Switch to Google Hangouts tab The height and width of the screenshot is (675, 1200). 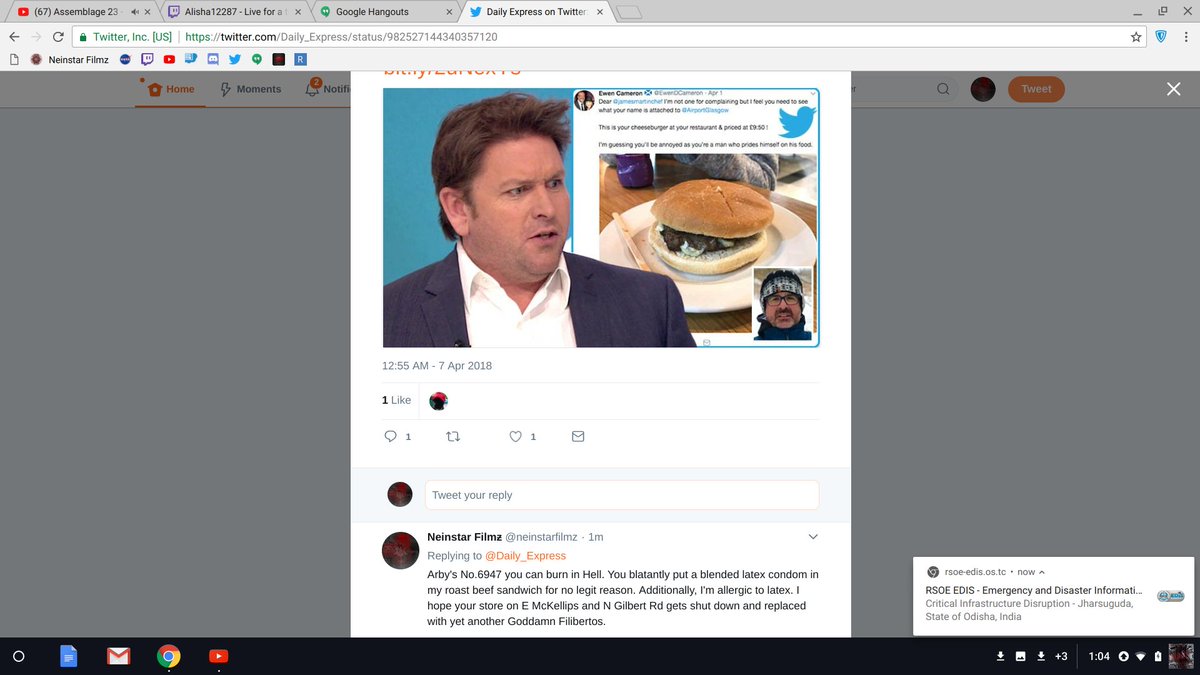pos(385,11)
